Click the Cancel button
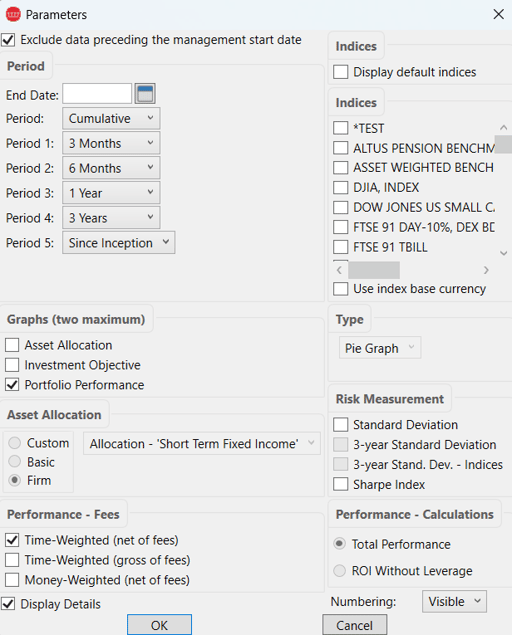512x635 pixels. coord(354,625)
